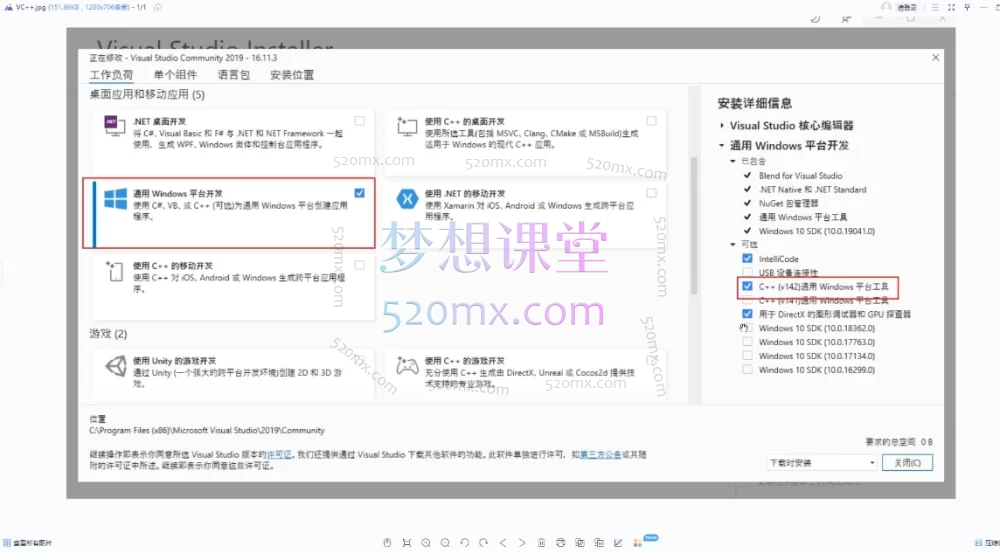
Task: Collapse 通用 Windows 平台开发 details section
Action: point(721,145)
